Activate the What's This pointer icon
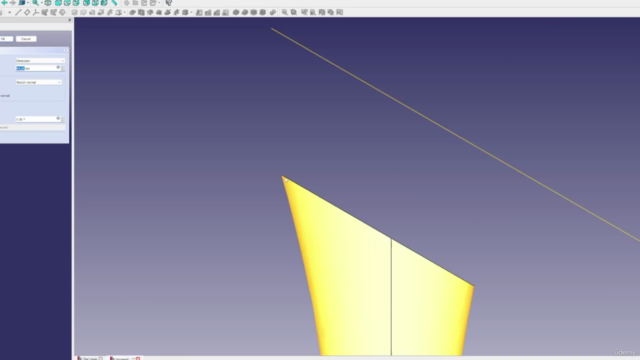640x360 pixels. 169,2
